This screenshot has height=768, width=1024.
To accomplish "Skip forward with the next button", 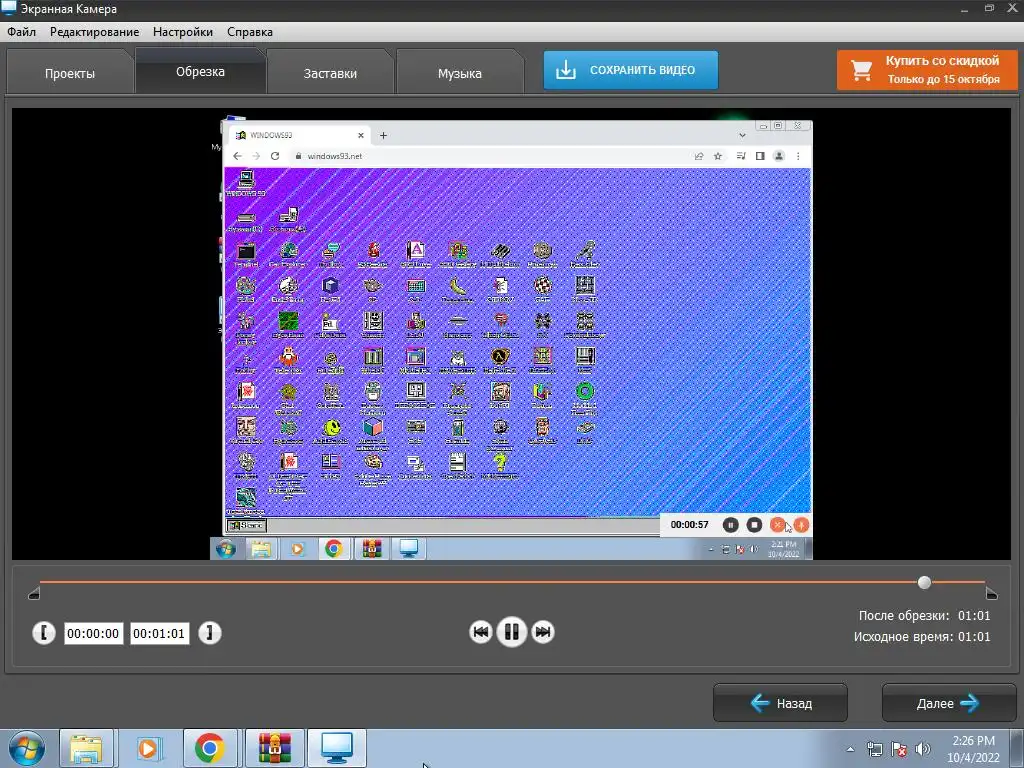I will click(543, 632).
